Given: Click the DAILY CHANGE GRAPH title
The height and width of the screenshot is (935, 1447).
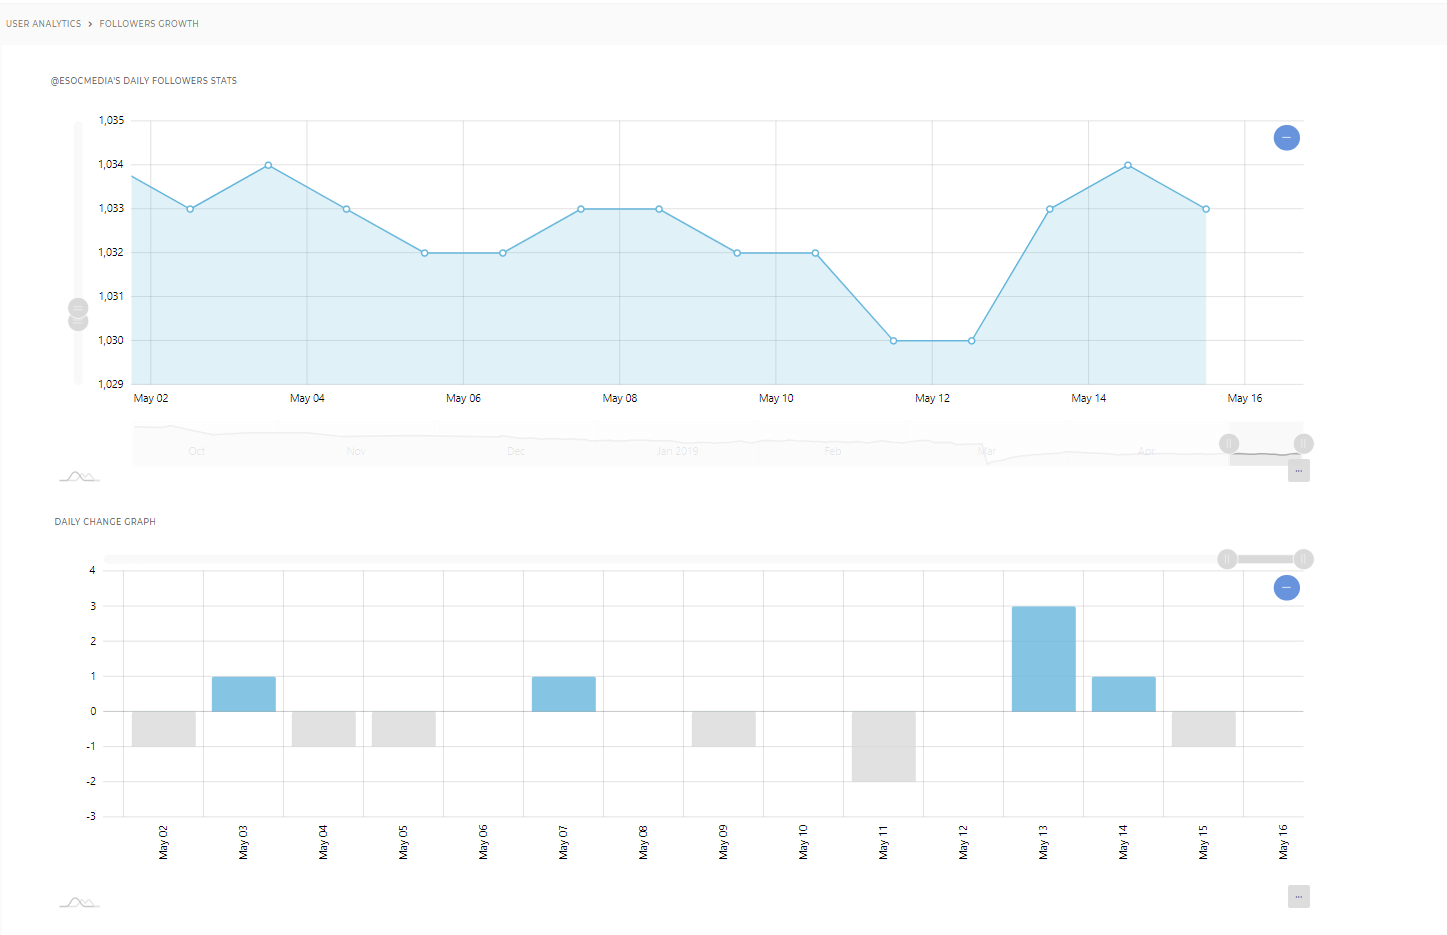Looking at the screenshot, I should pyautogui.click(x=104, y=521).
